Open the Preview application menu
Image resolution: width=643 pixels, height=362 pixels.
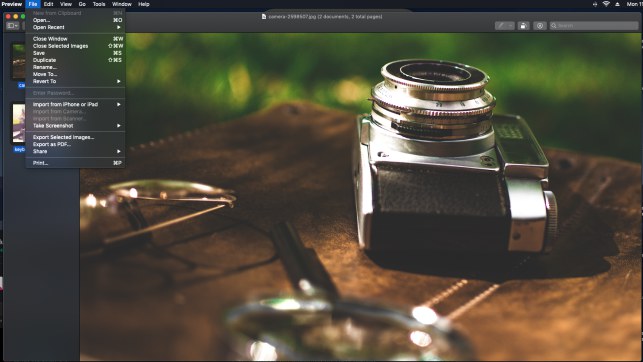(12, 4)
